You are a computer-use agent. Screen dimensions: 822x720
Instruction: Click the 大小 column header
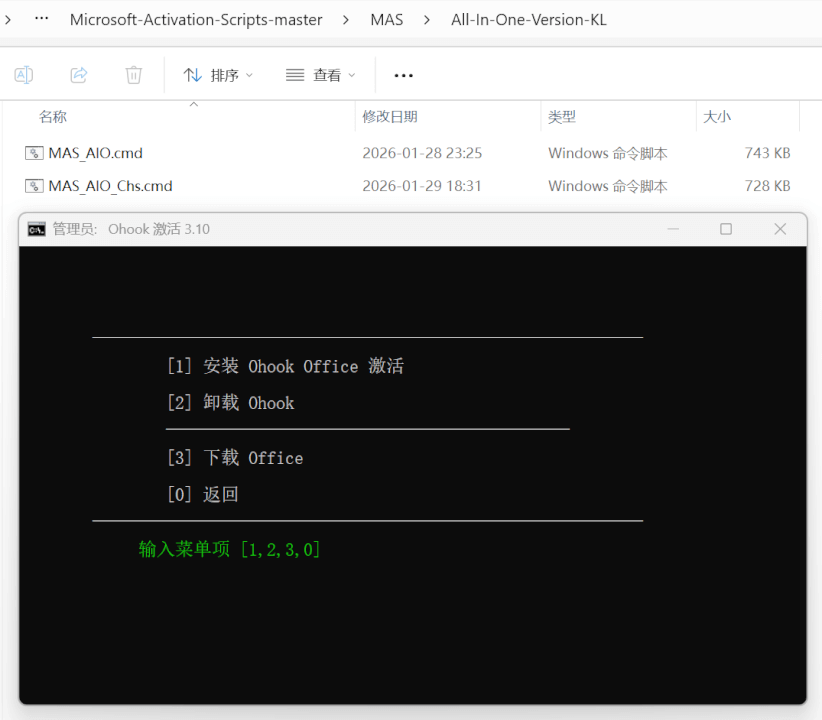[x=717, y=117]
